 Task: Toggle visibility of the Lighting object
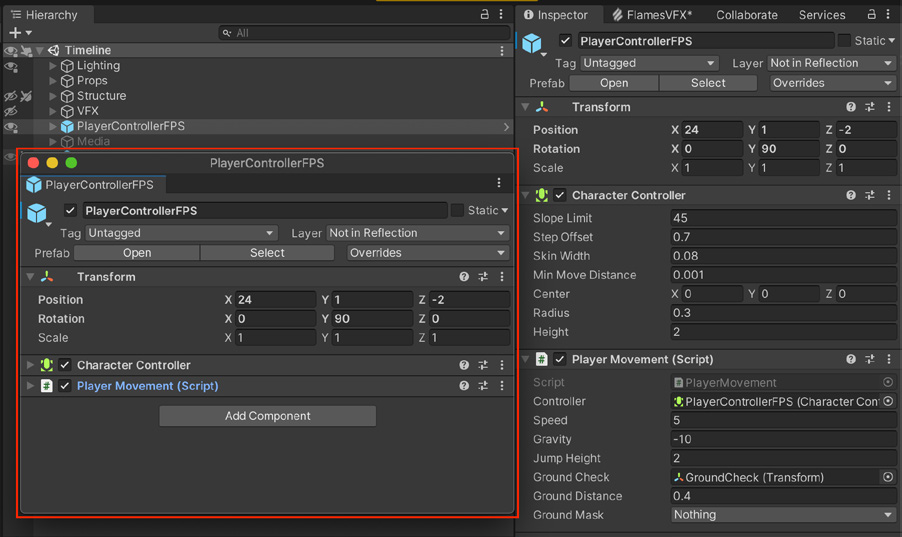tap(10, 66)
